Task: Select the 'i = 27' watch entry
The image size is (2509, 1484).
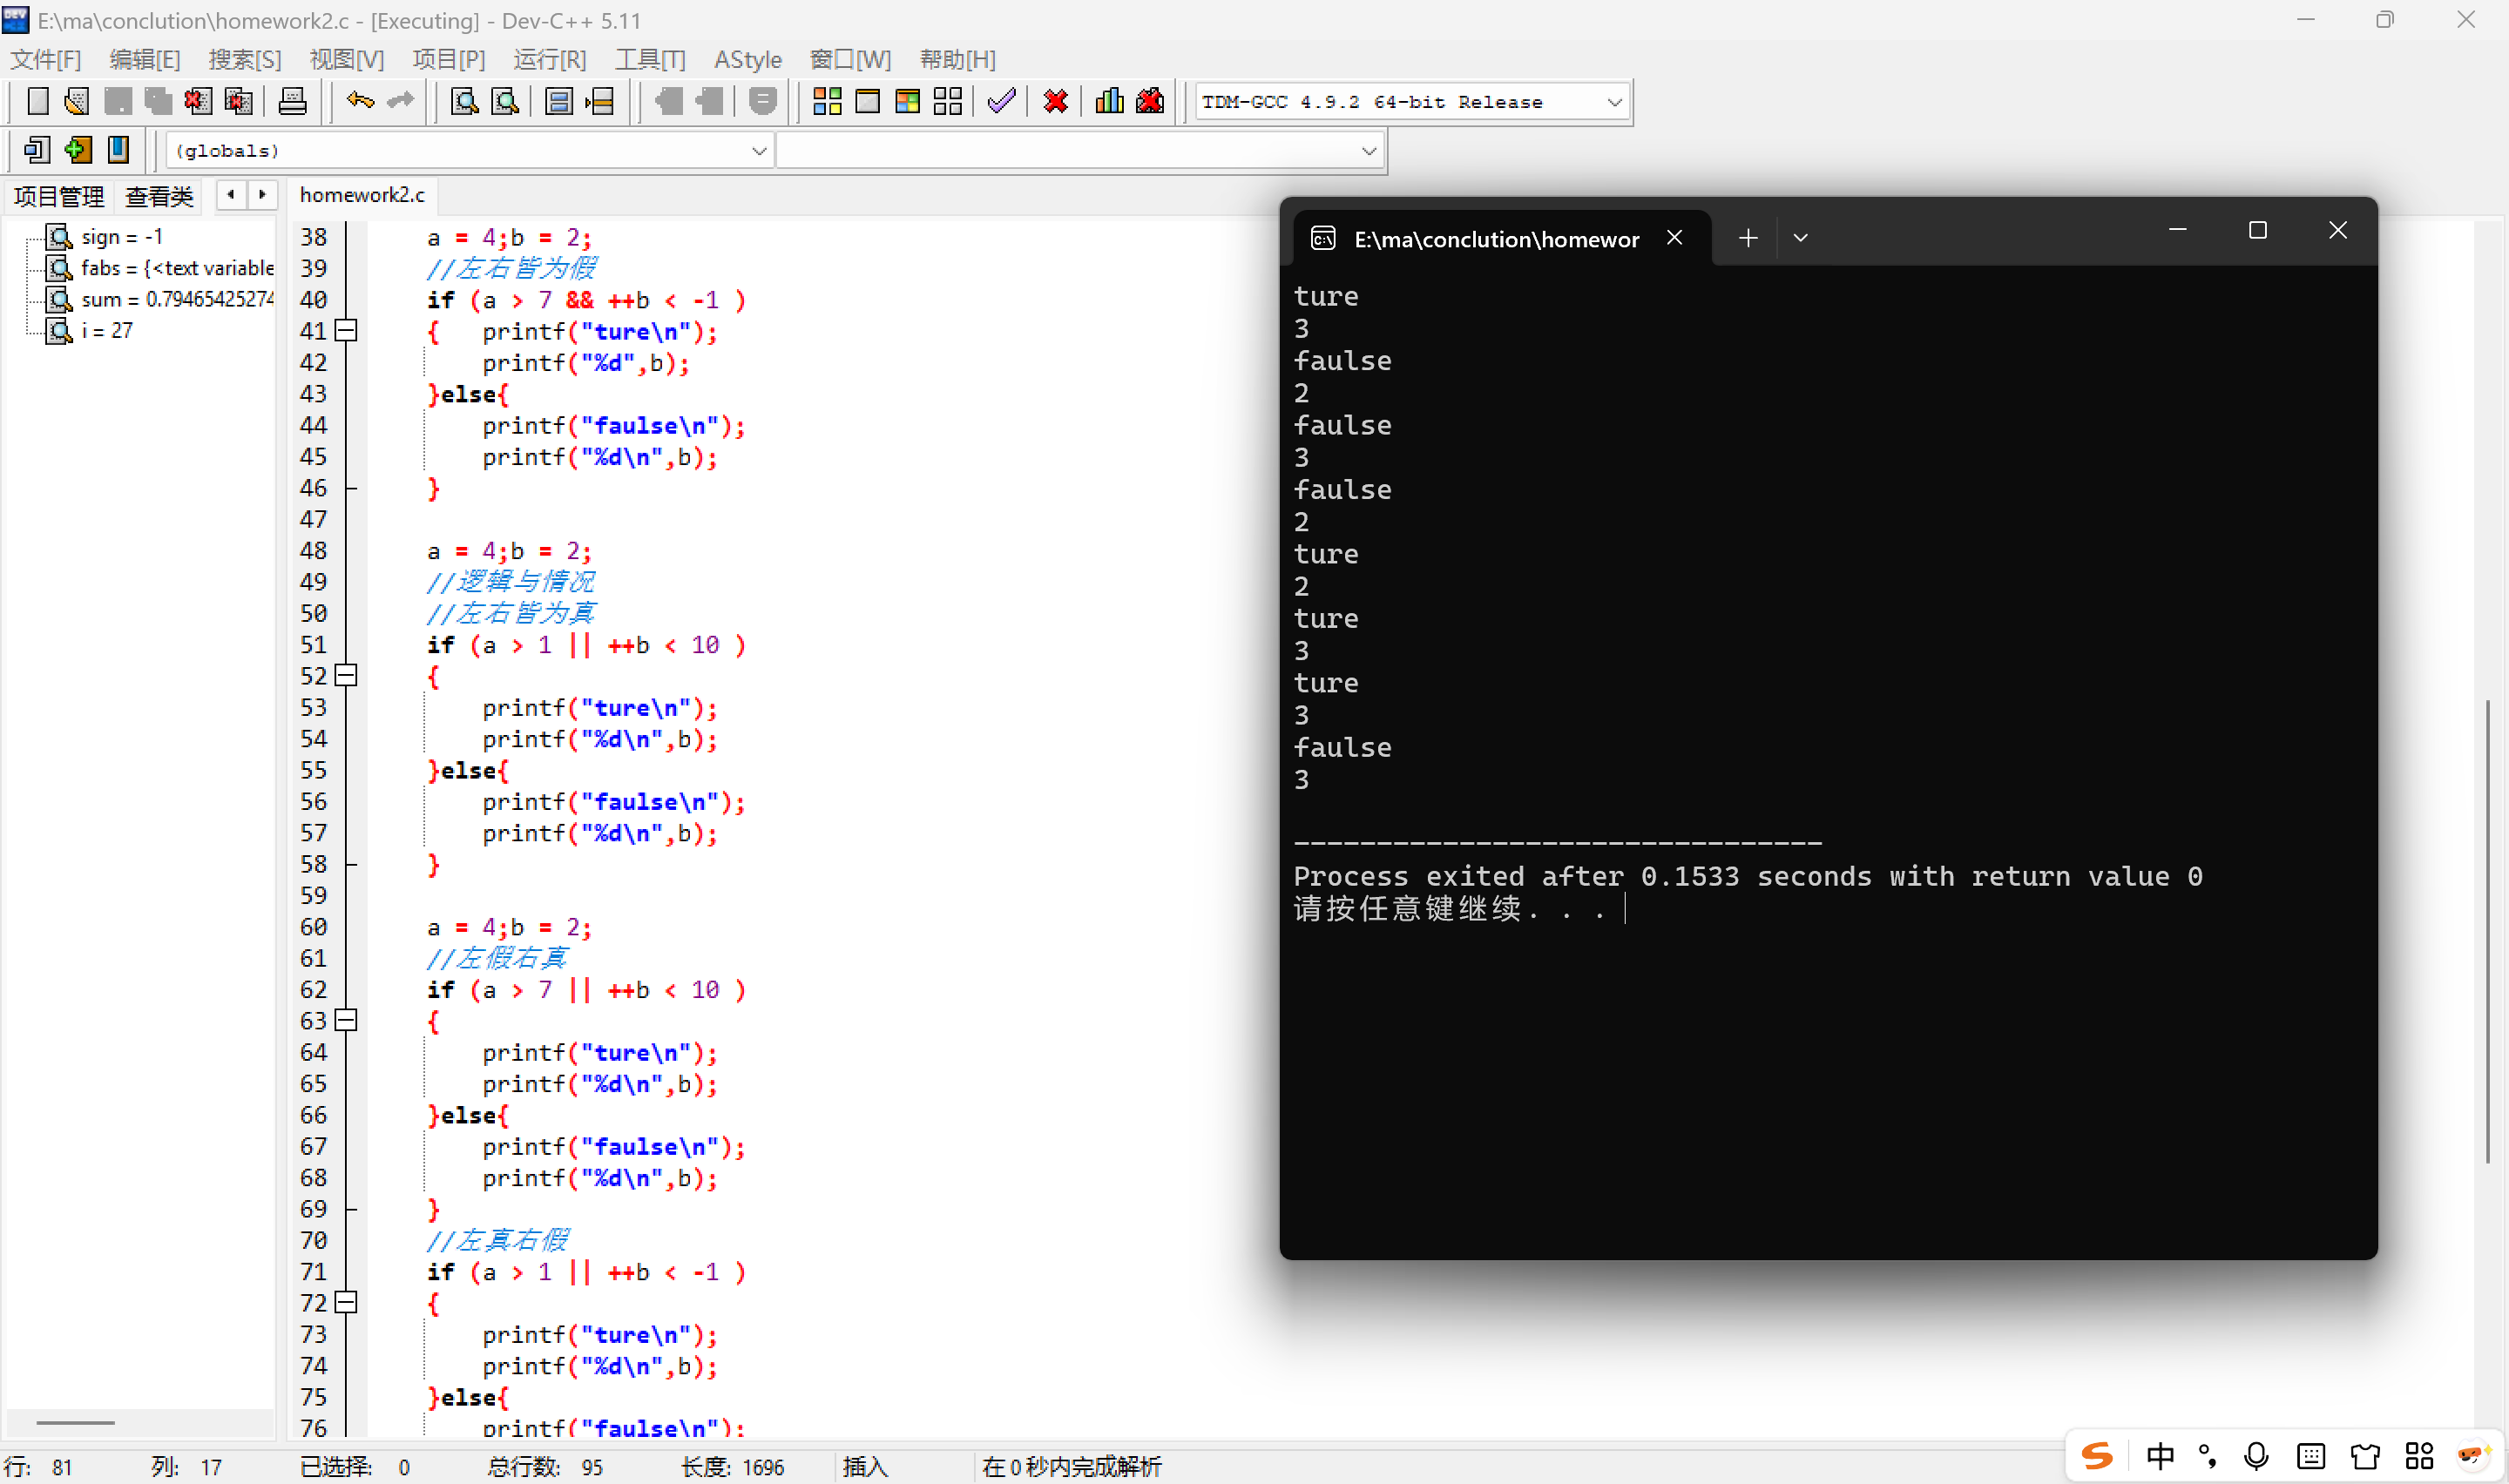Action: pyautogui.click(x=107, y=331)
